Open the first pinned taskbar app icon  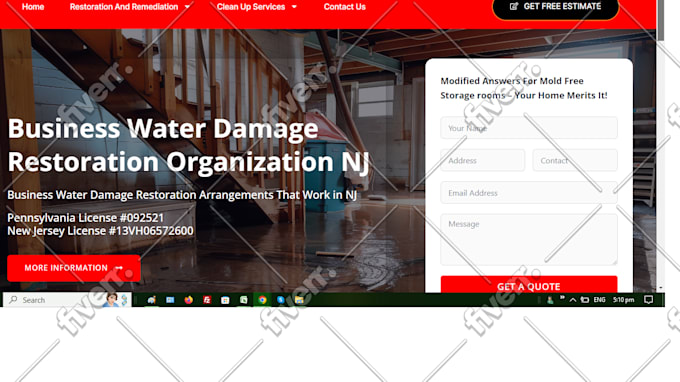(151, 300)
